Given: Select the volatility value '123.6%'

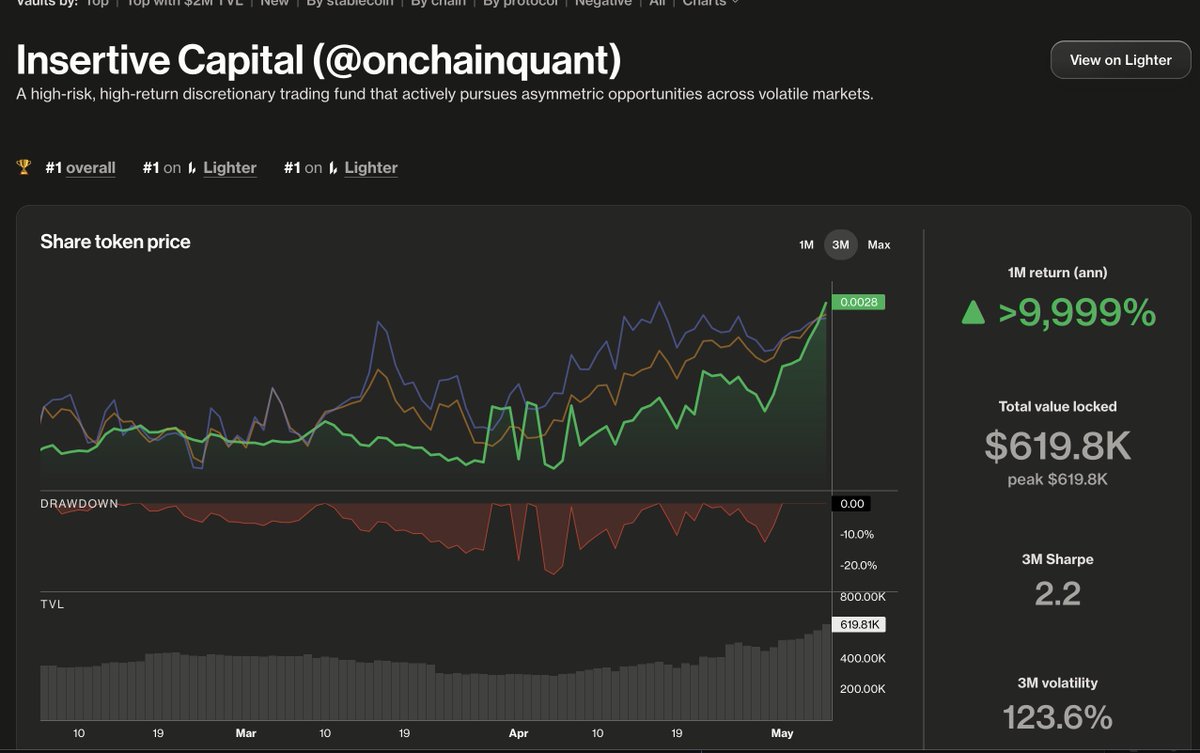Looking at the screenshot, I should (1057, 717).
